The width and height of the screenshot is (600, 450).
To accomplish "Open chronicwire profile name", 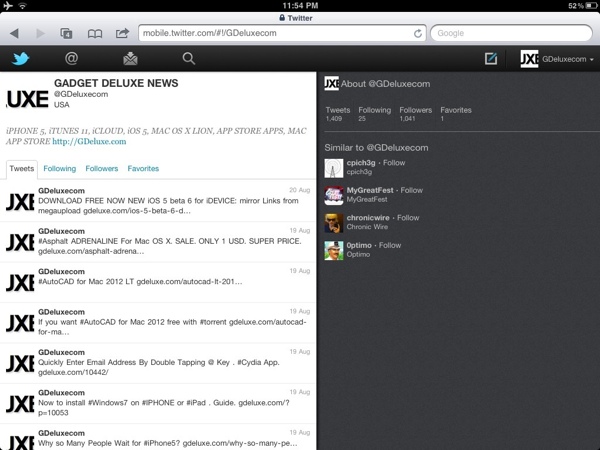I will [x=368, y=218].
